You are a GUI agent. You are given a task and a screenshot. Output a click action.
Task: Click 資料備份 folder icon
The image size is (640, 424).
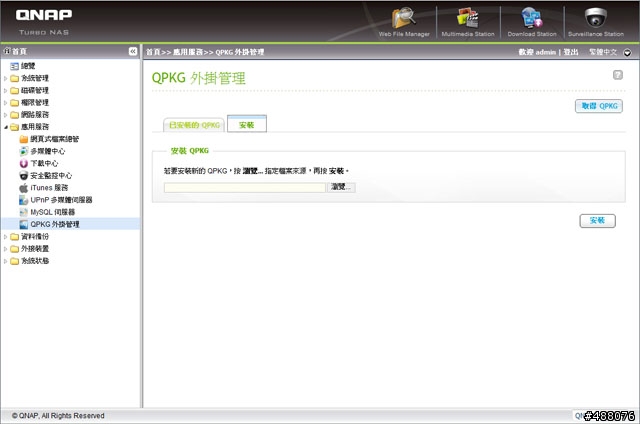click(14, 237)
